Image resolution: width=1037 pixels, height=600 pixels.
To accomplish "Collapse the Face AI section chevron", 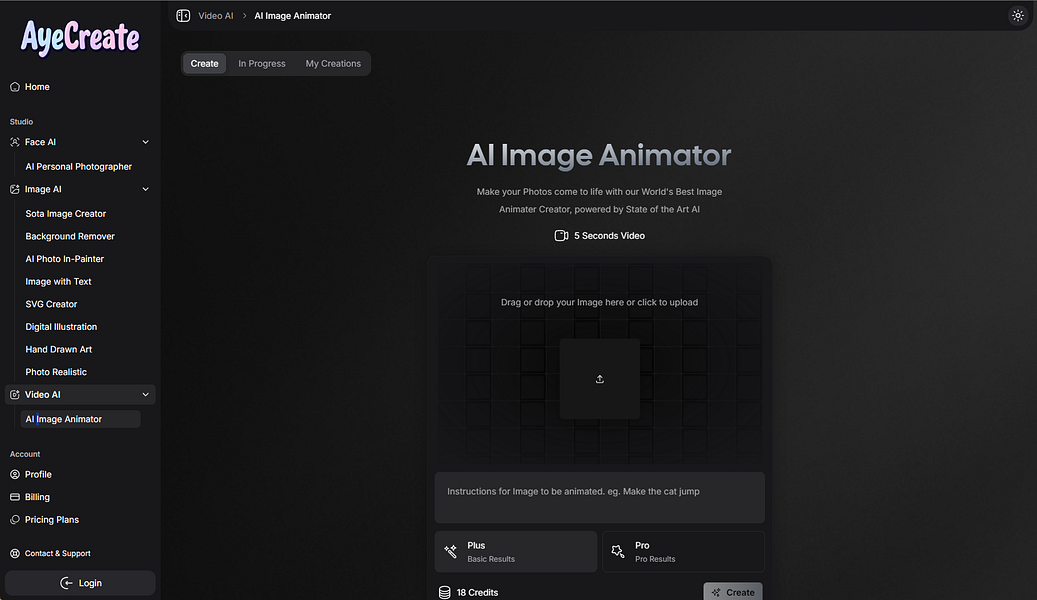I will coord(145,142).
